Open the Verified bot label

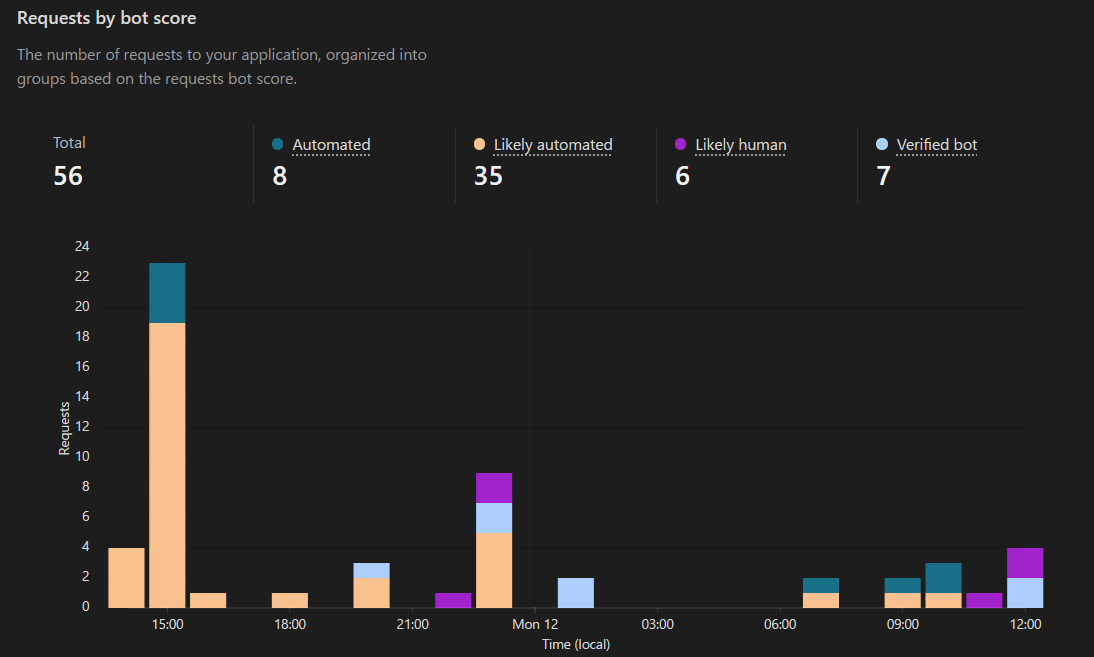point(937,145)
